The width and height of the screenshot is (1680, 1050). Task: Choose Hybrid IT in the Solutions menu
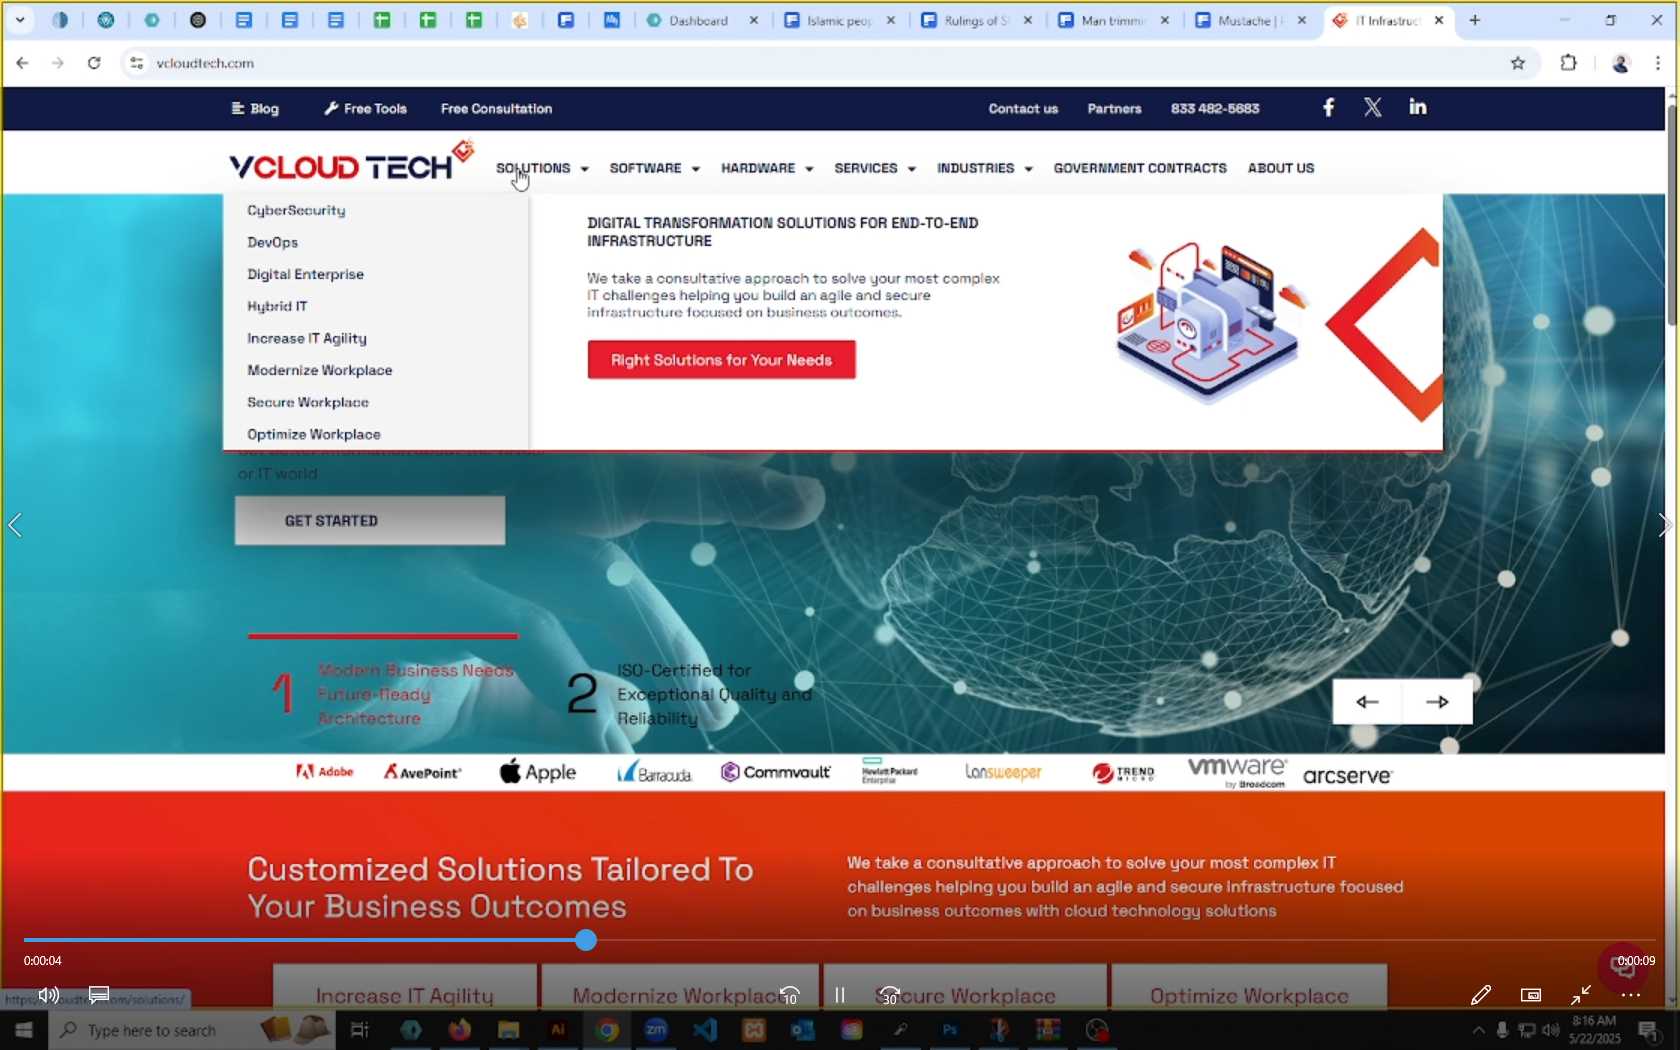click(x=277, y=306)
